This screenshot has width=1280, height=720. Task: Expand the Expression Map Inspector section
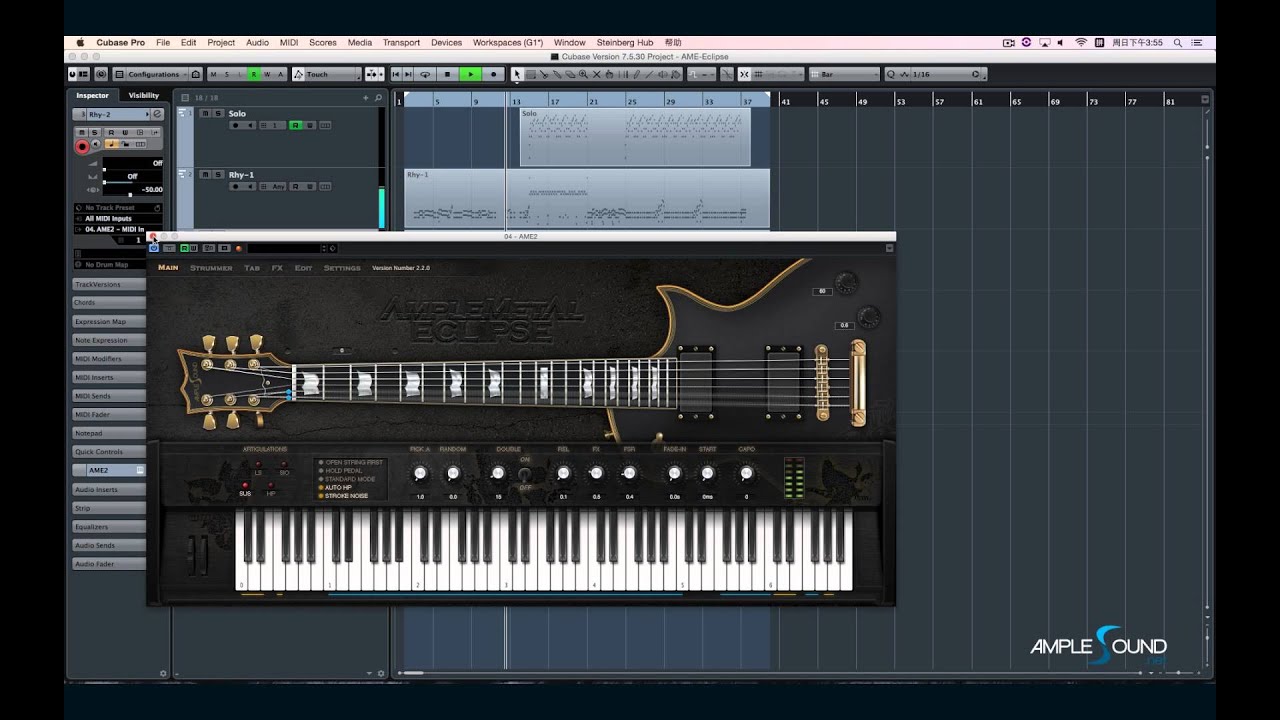(109, 322)
